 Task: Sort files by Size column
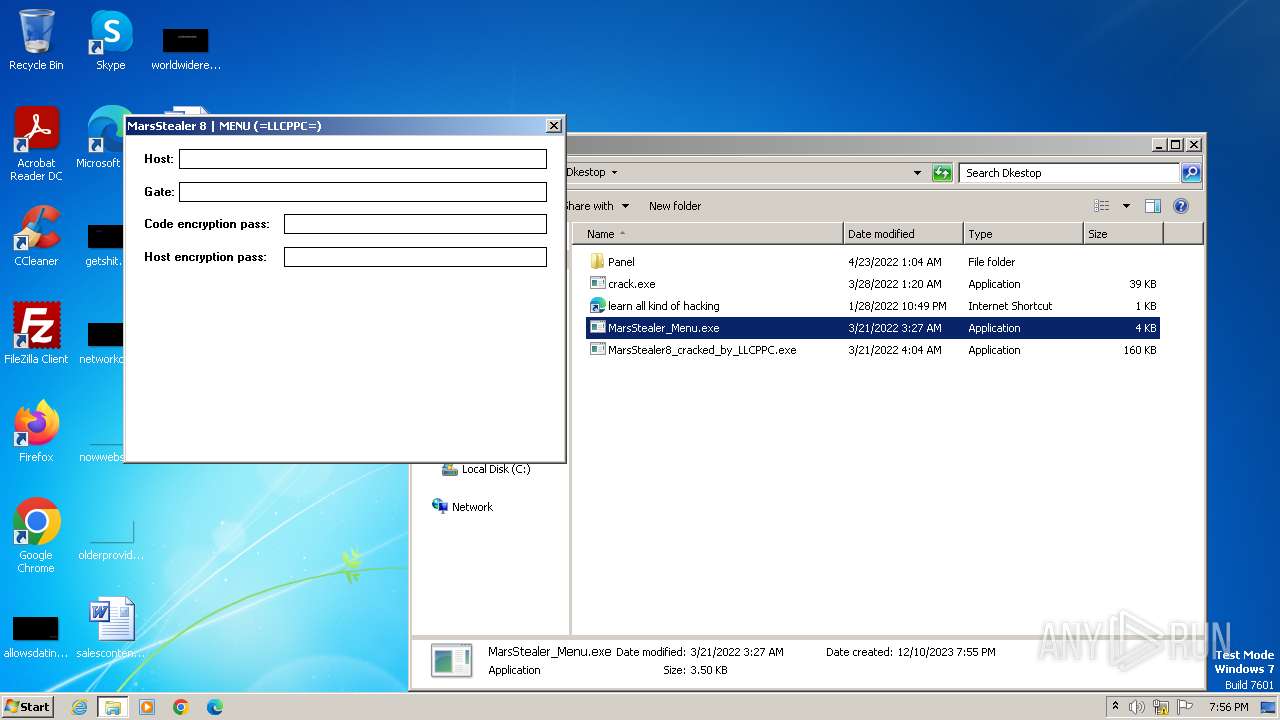pos(1123,234)
